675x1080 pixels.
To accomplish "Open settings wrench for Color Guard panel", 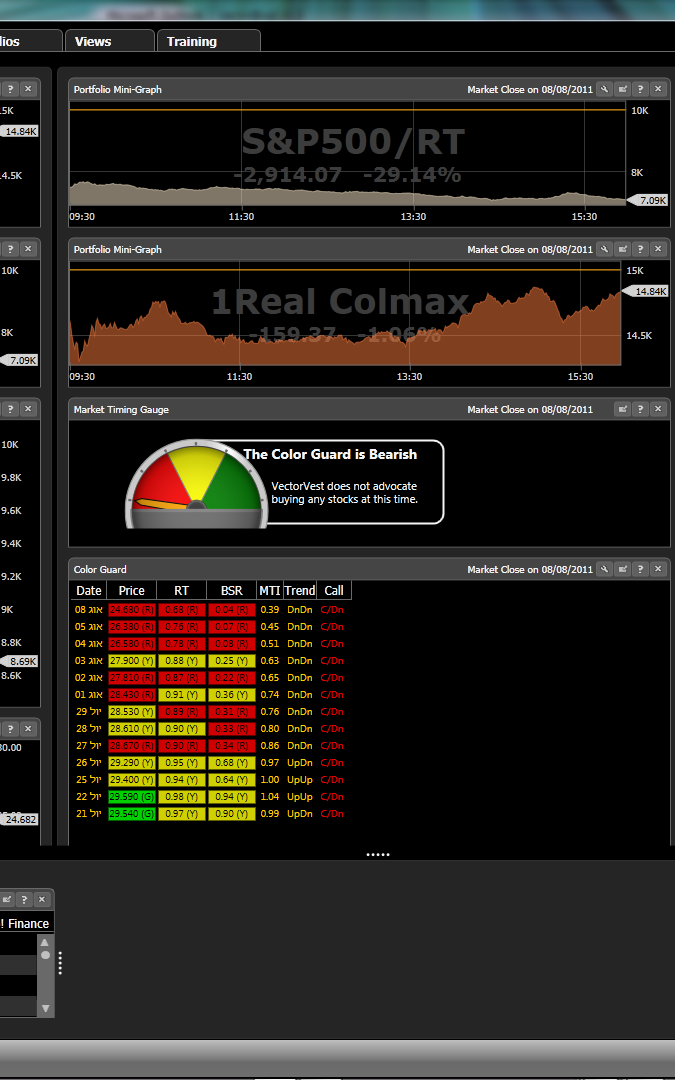I will 604,568.
